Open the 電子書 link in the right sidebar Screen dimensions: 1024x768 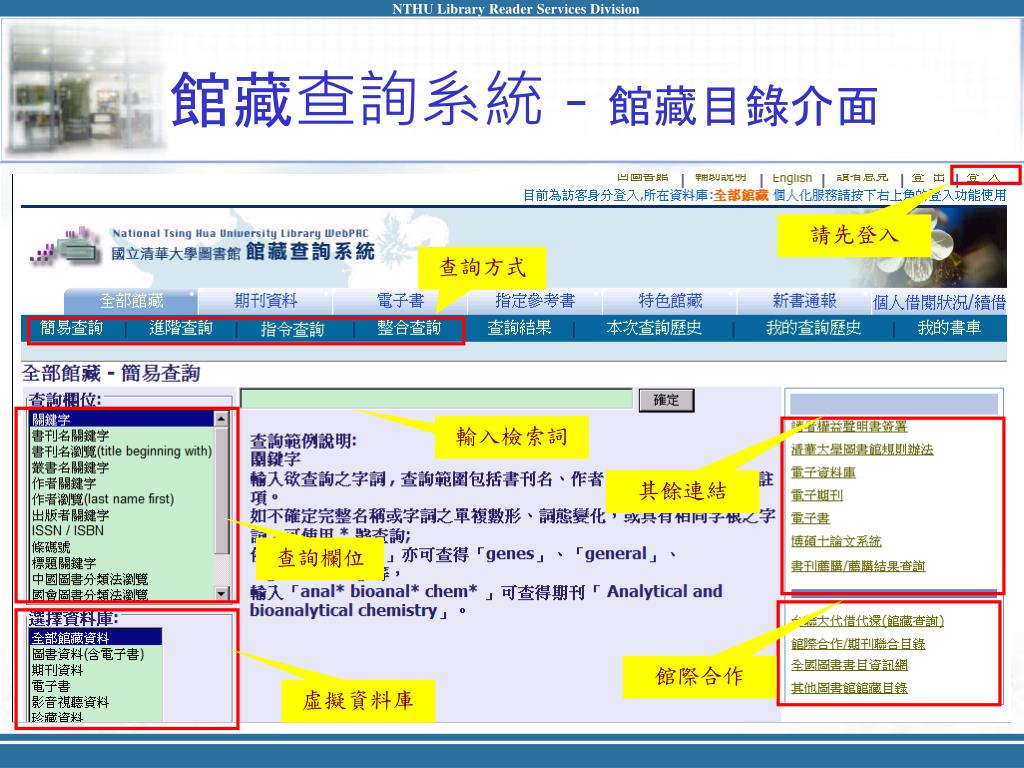(810, 518)
